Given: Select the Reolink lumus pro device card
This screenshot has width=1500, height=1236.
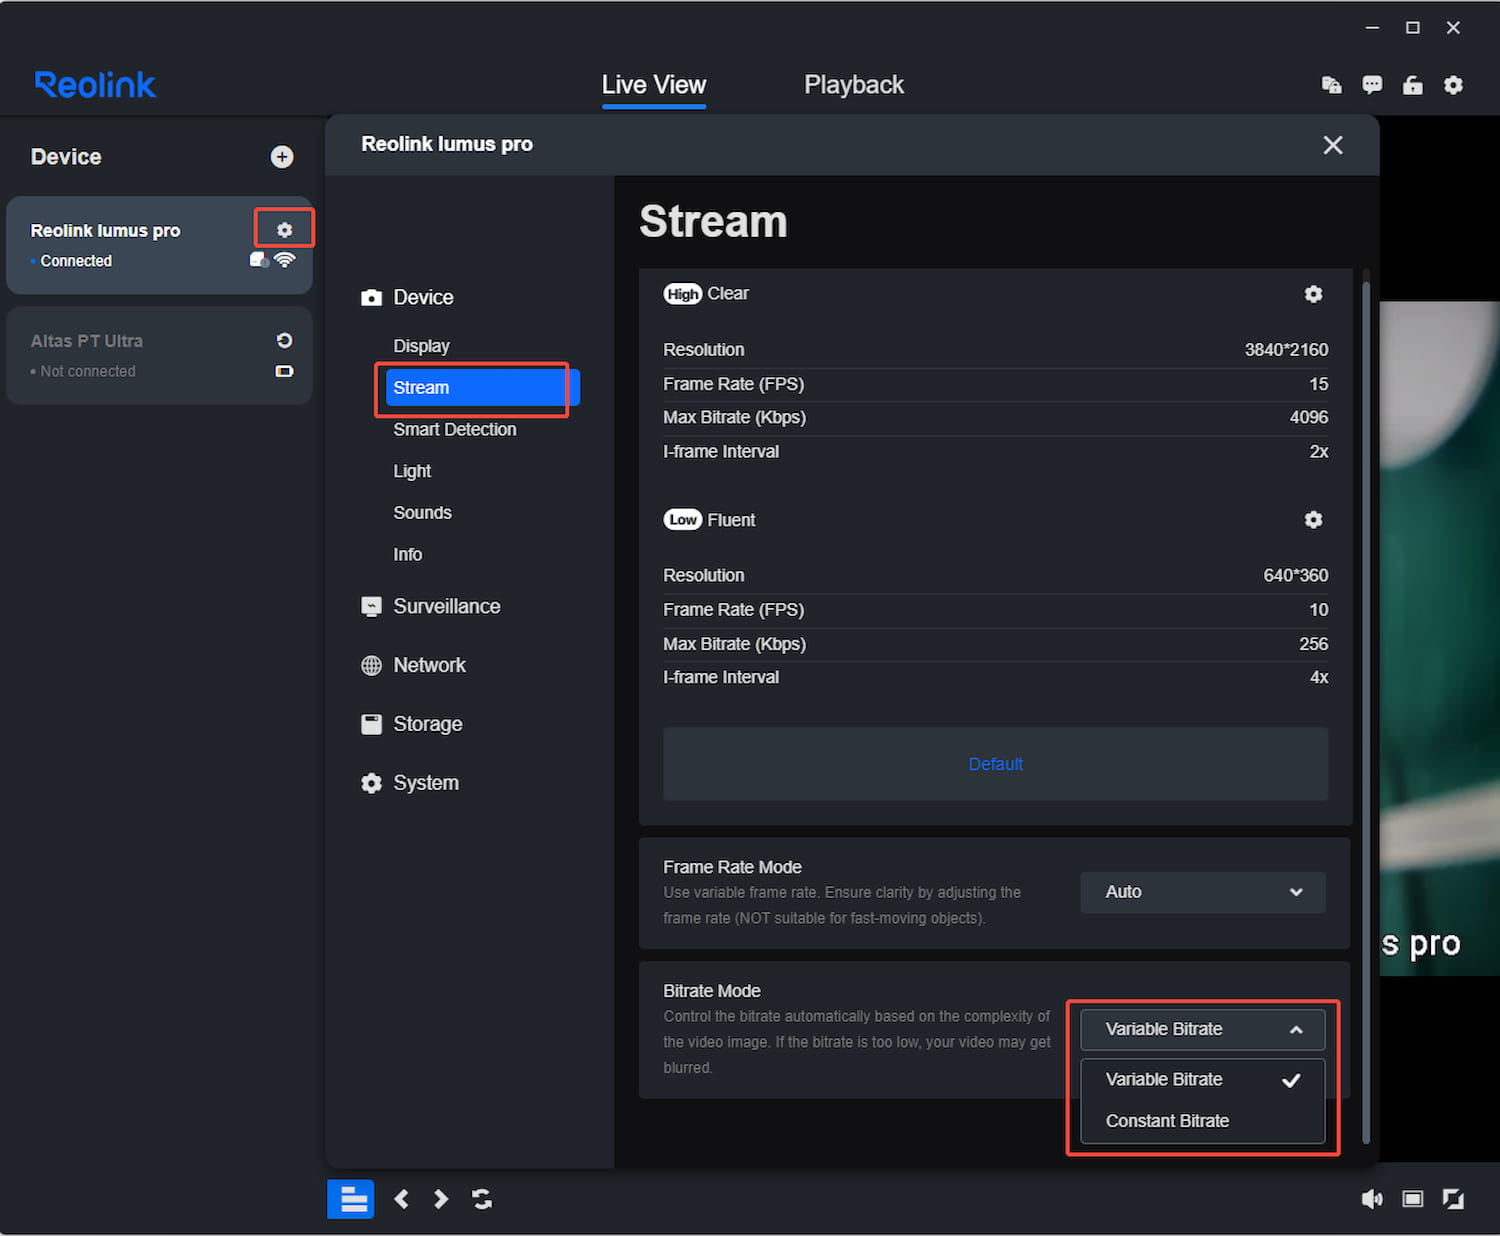Looking at the screenshot, I should click(x=159, y=245).
